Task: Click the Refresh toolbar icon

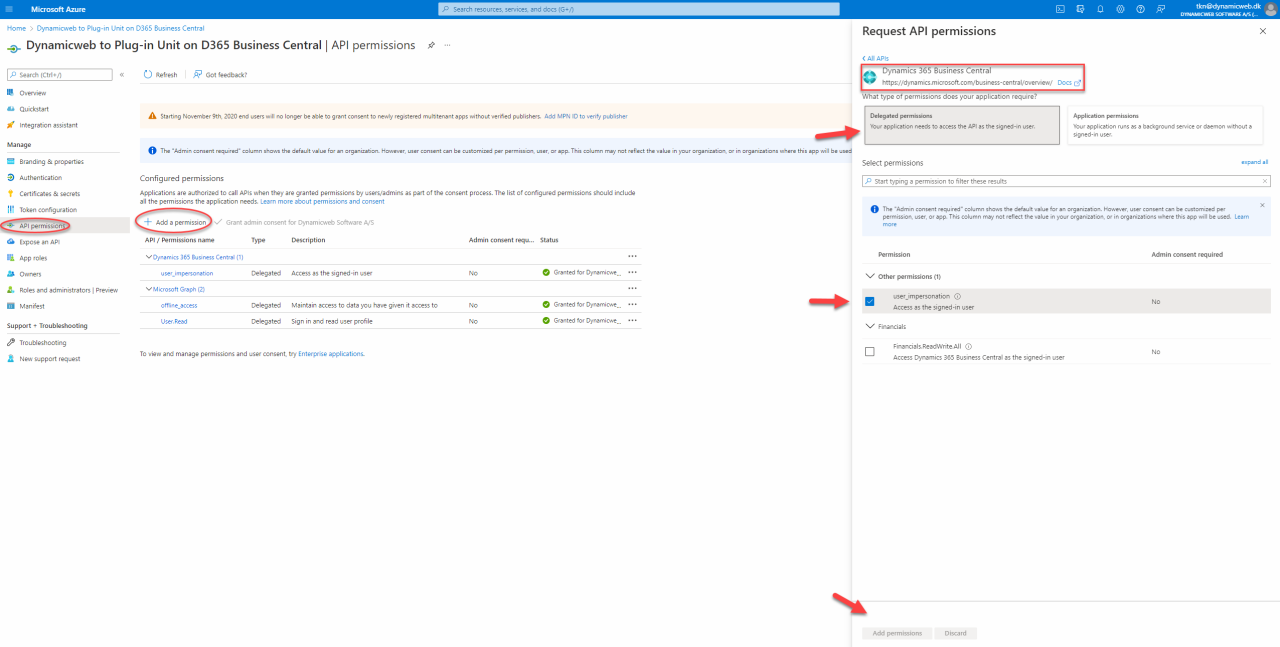Action: [149, 75]
